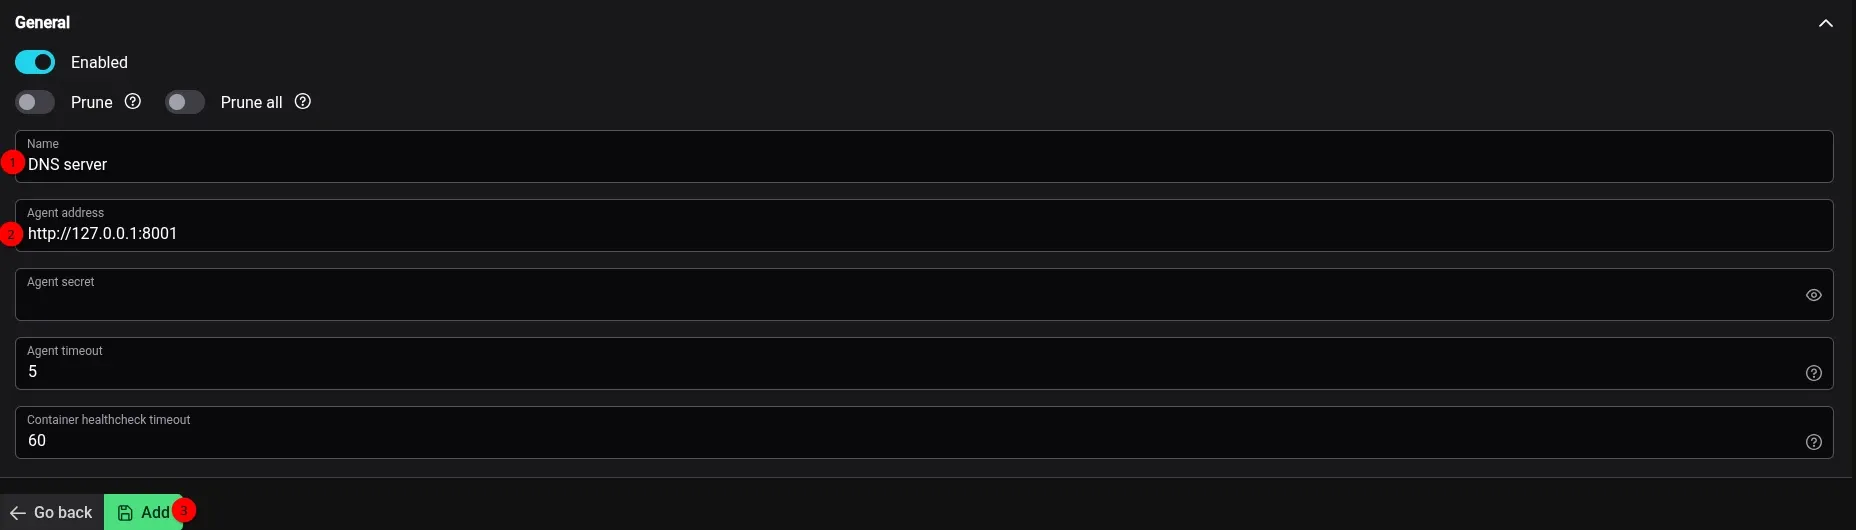Screen dimensions: 1856x530
Task: Focus the Name field containing DNS server
Action: point(924,156)
